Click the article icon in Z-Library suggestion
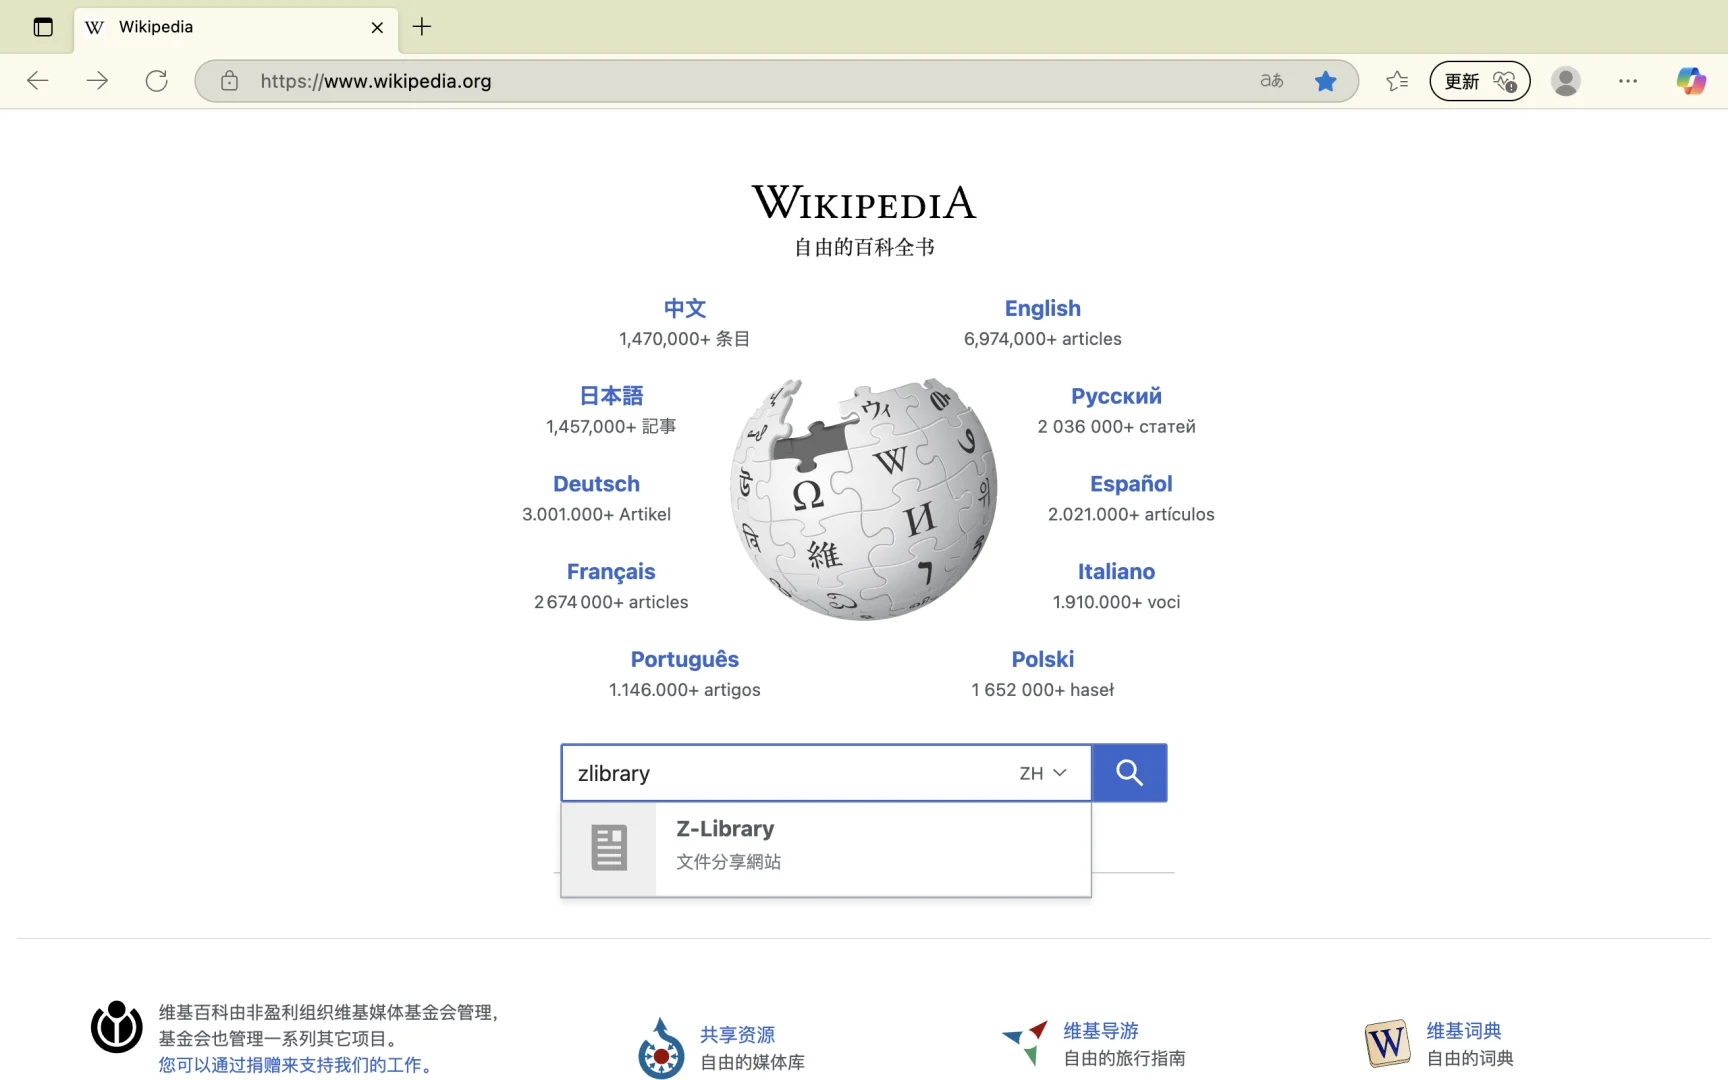 tap(609, 849)
